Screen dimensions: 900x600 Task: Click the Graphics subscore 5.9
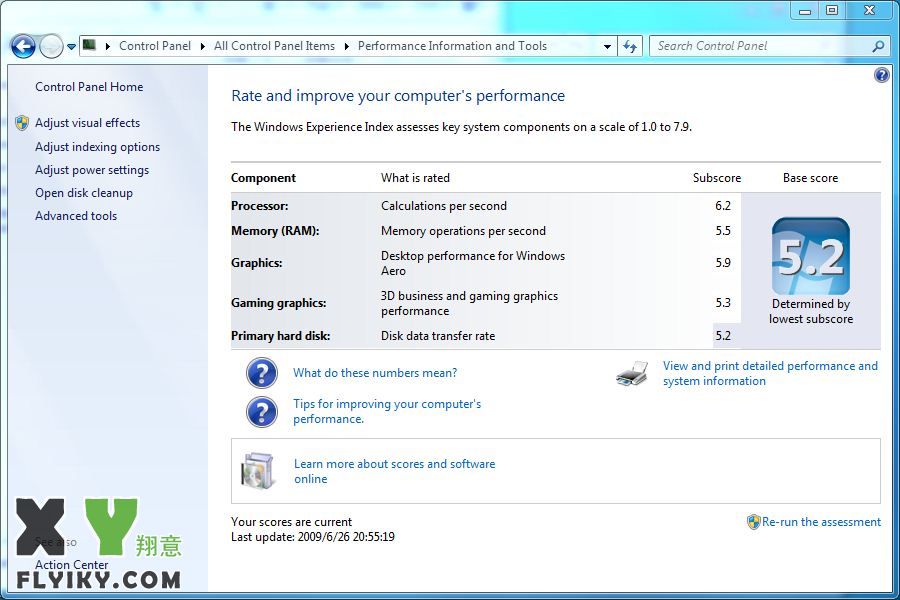pos(723,263)
